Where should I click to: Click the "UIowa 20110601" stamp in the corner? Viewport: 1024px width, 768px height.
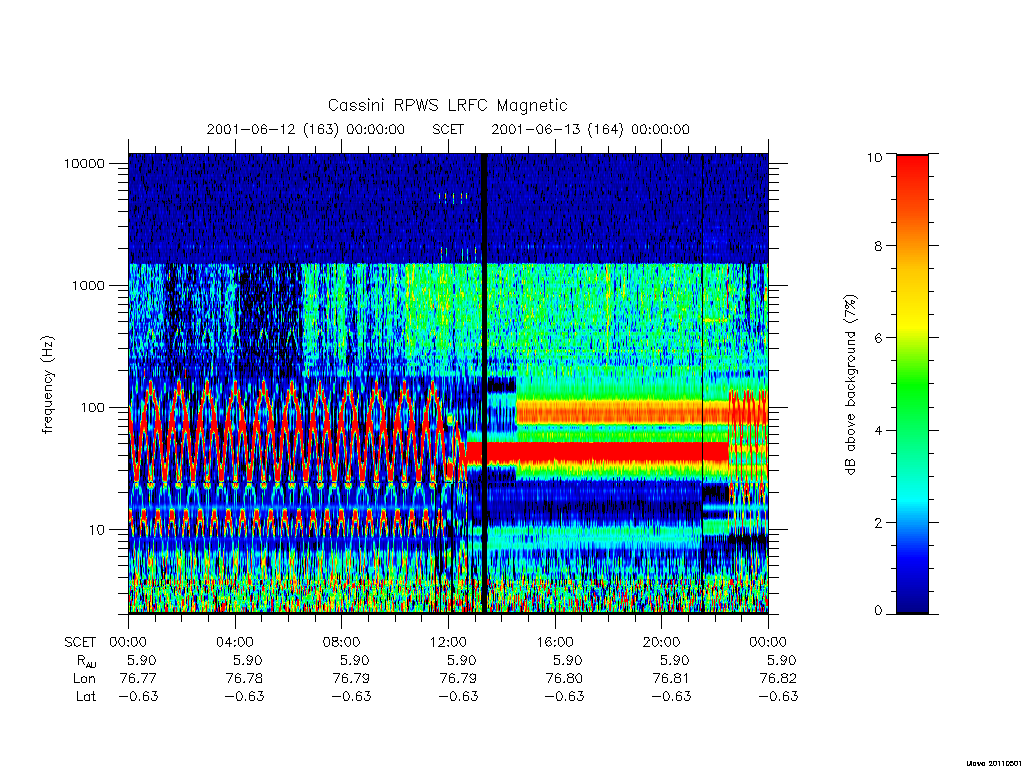pos(994,763)
